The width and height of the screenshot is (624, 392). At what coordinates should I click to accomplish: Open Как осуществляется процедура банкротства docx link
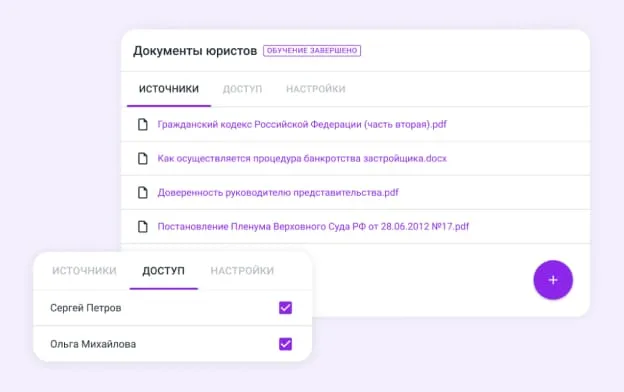click(x=302, y=158)
